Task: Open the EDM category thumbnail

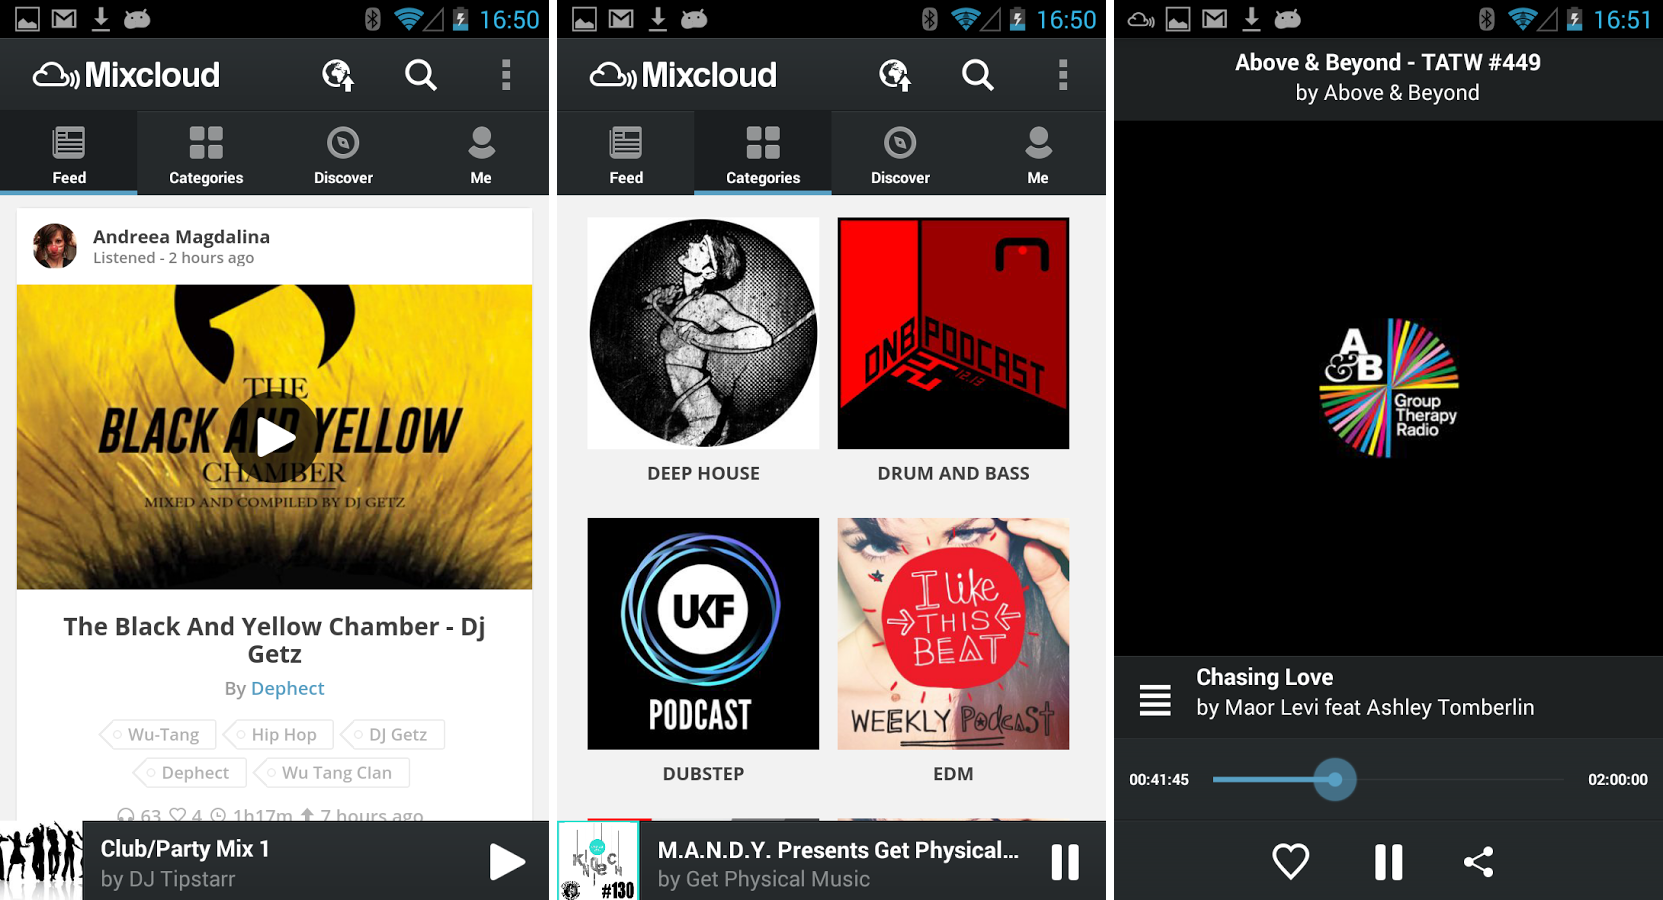Action: (953, 633)
